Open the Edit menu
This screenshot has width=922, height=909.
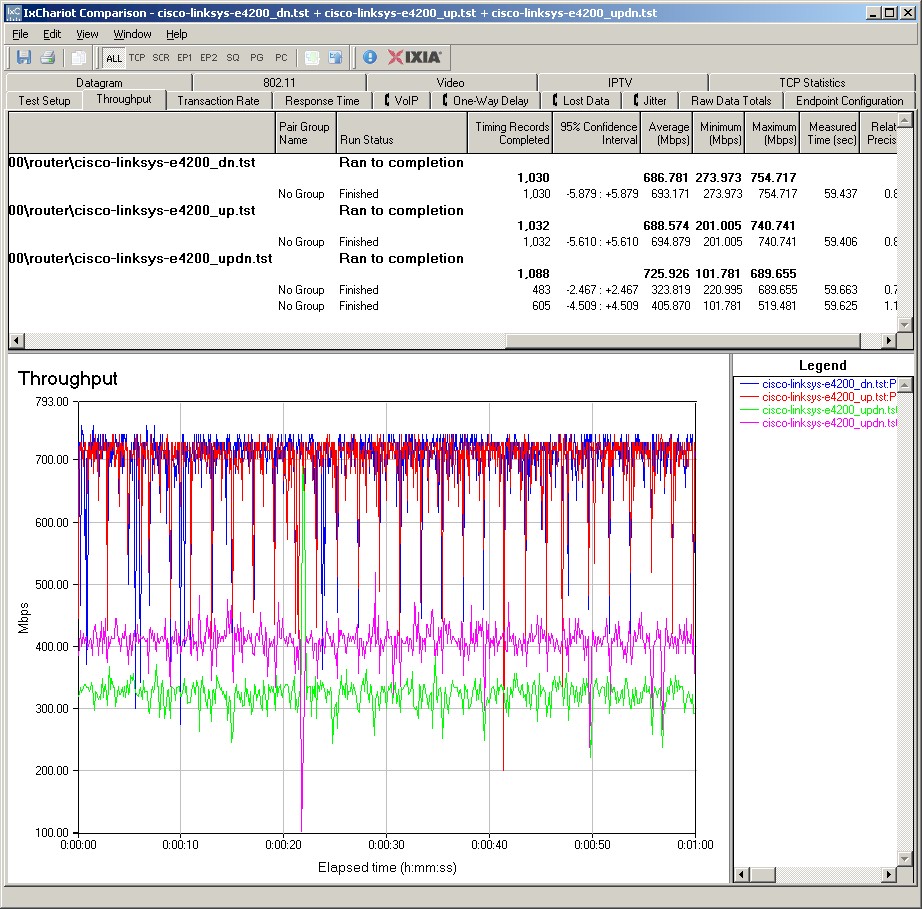52,34
